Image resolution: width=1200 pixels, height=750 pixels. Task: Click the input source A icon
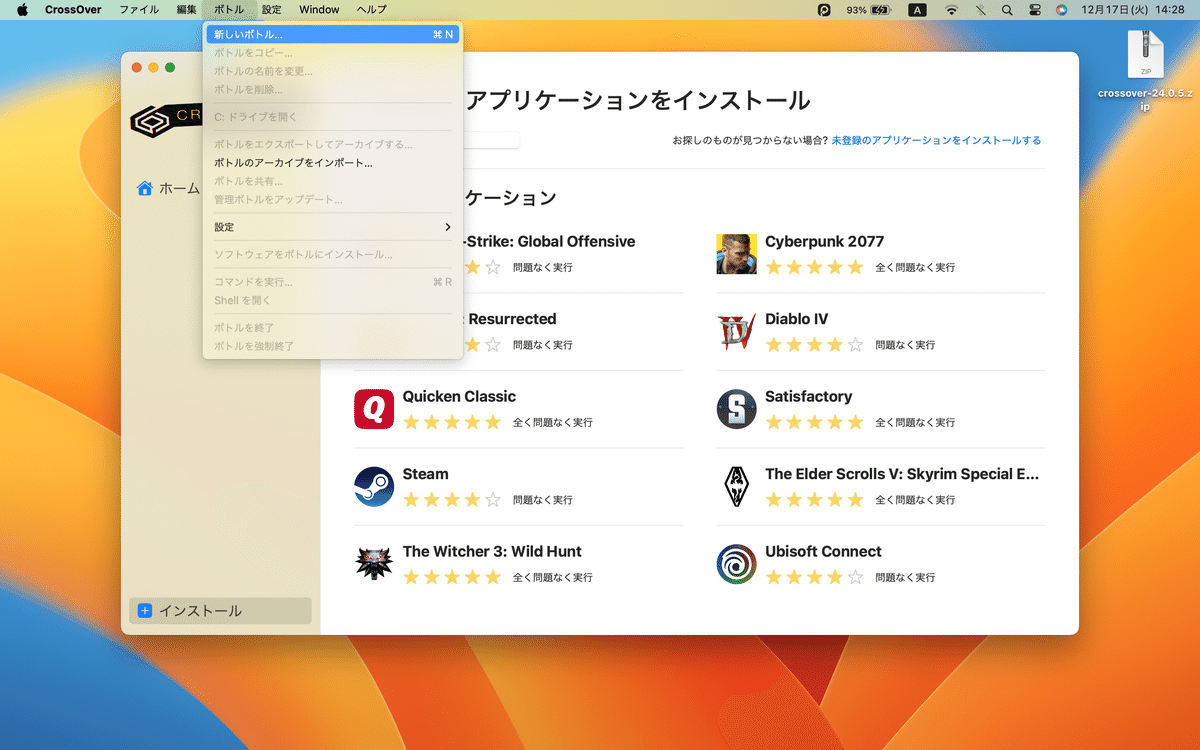click(917, 10)
